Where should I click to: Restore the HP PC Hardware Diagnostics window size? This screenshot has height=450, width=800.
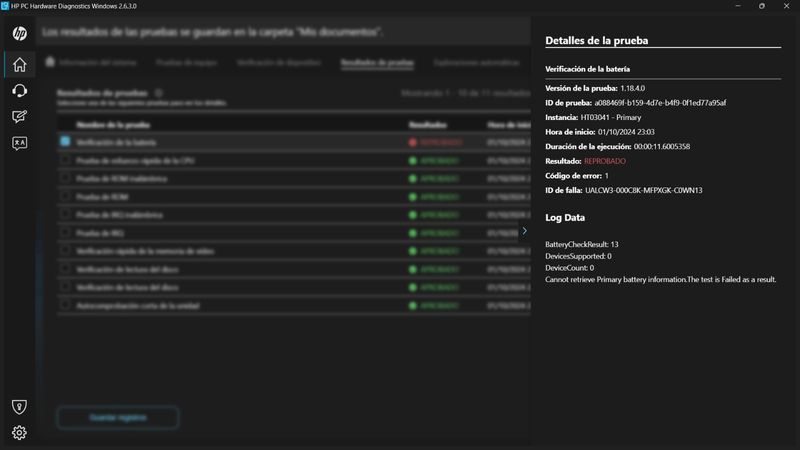(762, 6)
